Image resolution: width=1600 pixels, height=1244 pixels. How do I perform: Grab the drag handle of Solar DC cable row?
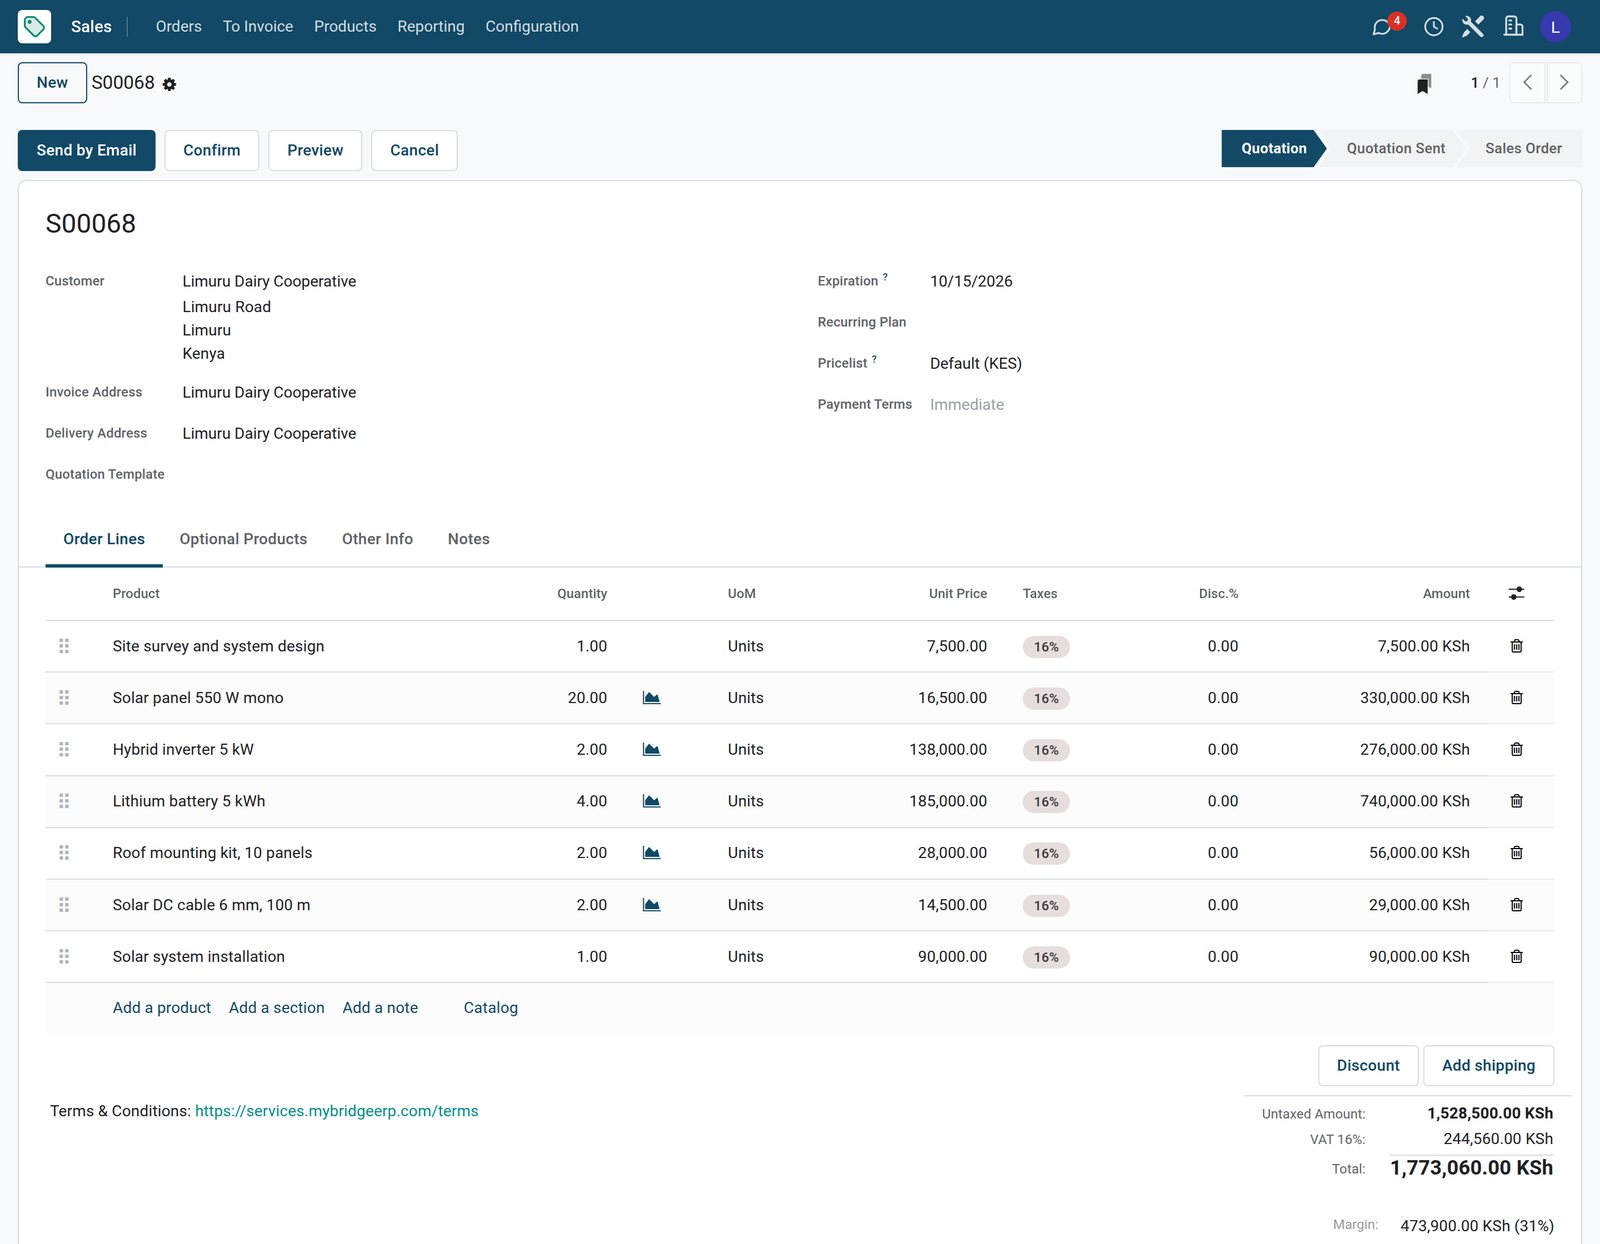pyautogui.click(x=64, y=905)
